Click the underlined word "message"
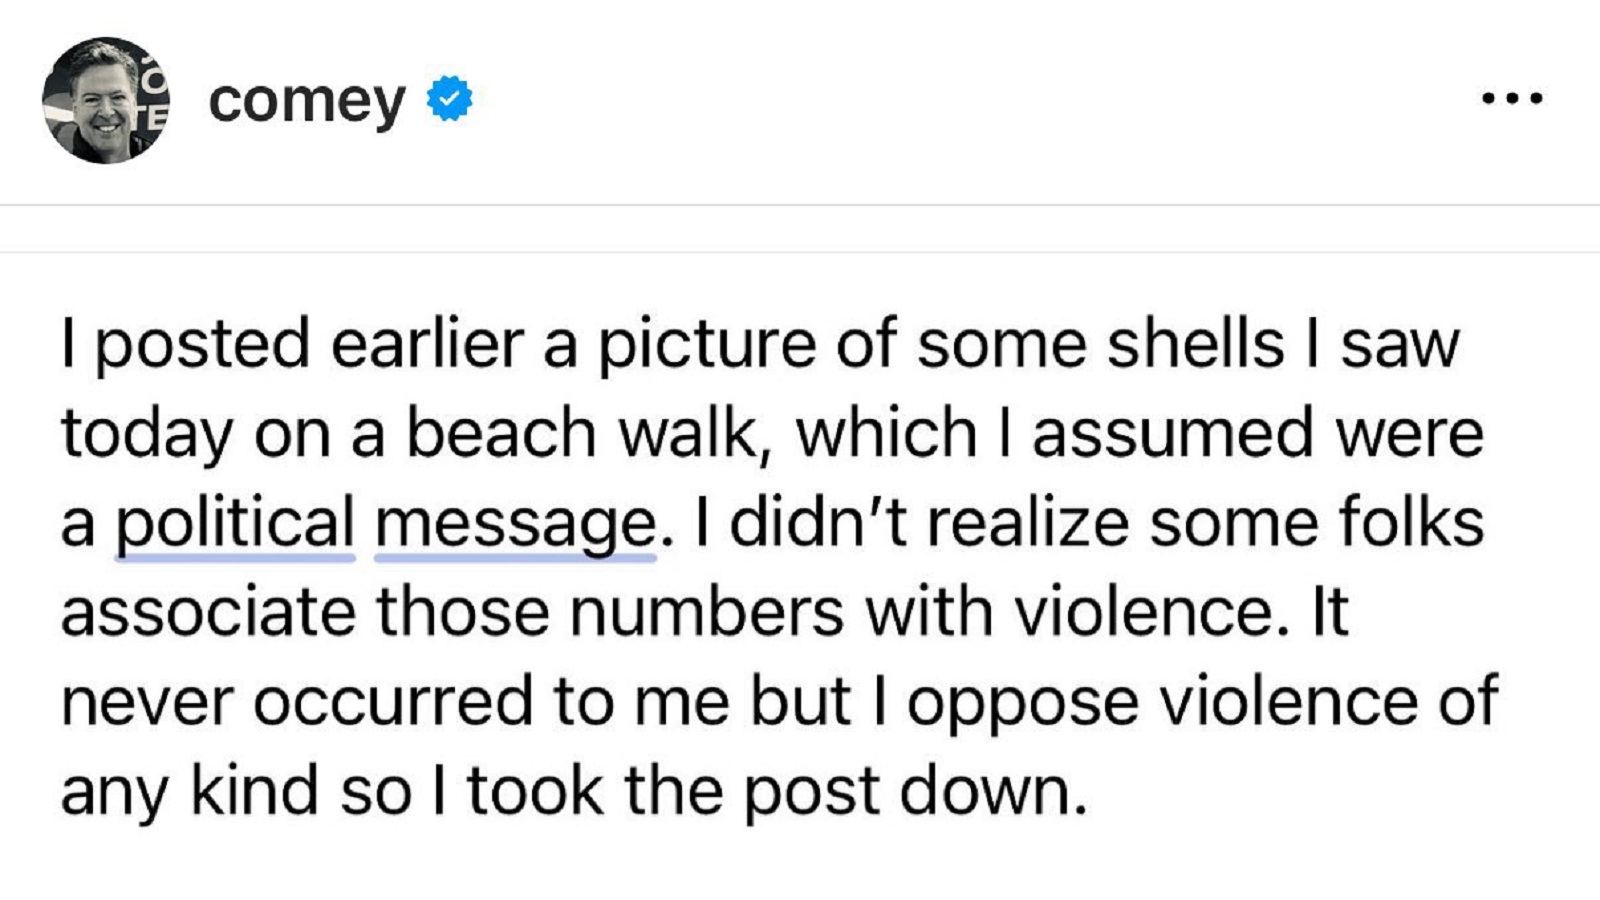Viewport: 1600px width, 900px height. click(515, 523)
